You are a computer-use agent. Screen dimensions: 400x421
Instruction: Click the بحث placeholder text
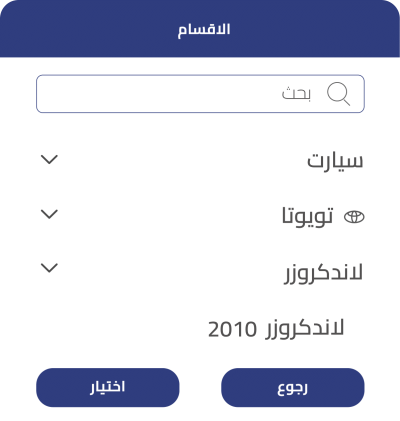(x=296, y=93)
